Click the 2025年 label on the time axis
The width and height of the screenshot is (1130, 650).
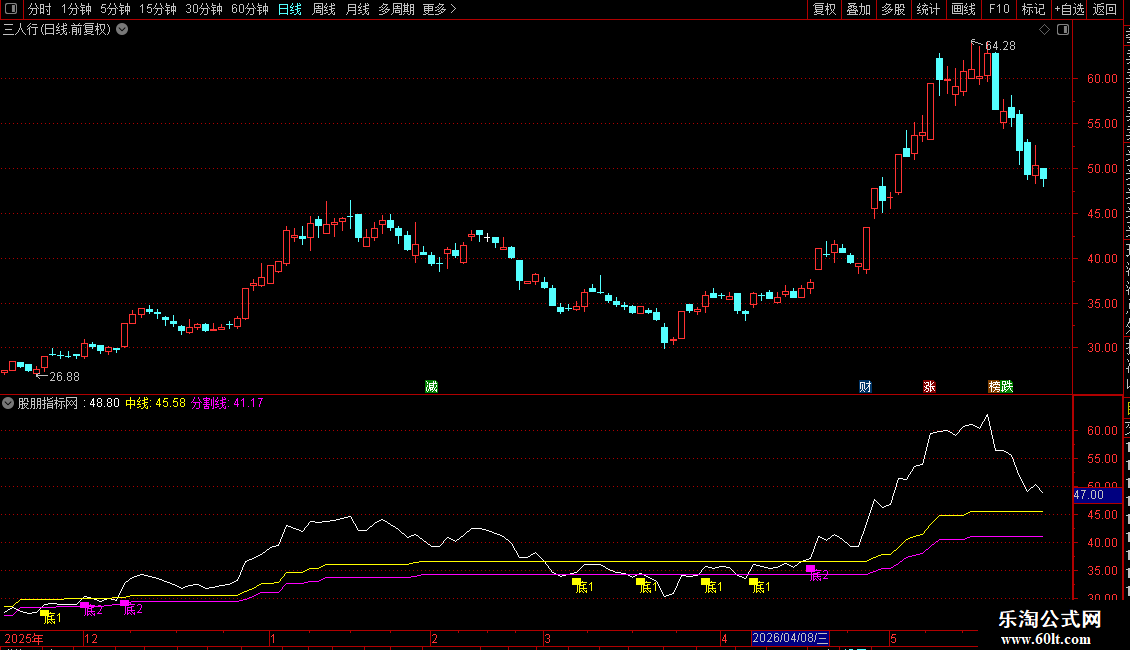[24, 638]
